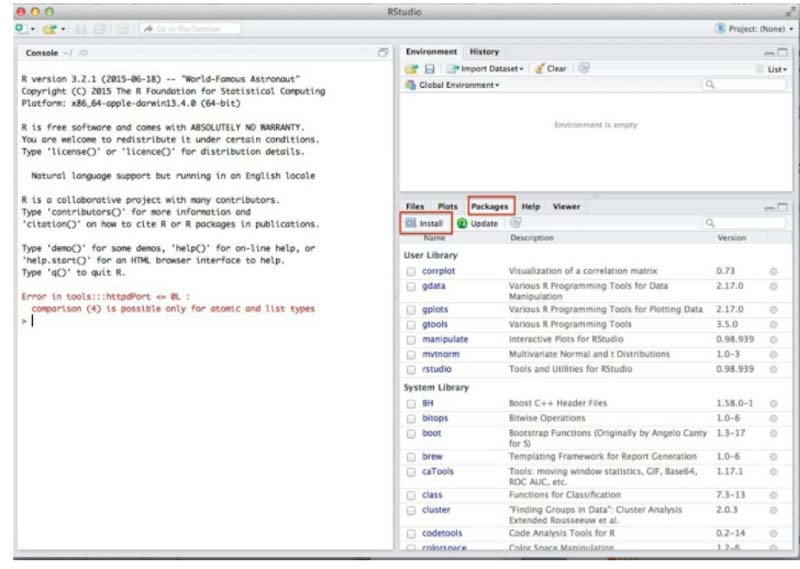Screen dimensions: 800x569
Task: Open the class package link
Action: (x=432, y=495)
